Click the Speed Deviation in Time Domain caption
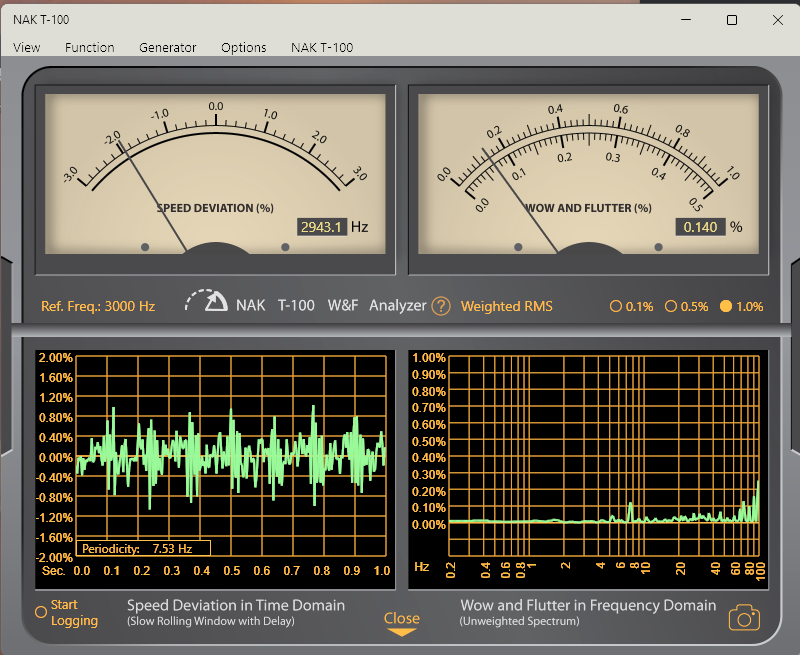800x655 pixels. (236, 606)
